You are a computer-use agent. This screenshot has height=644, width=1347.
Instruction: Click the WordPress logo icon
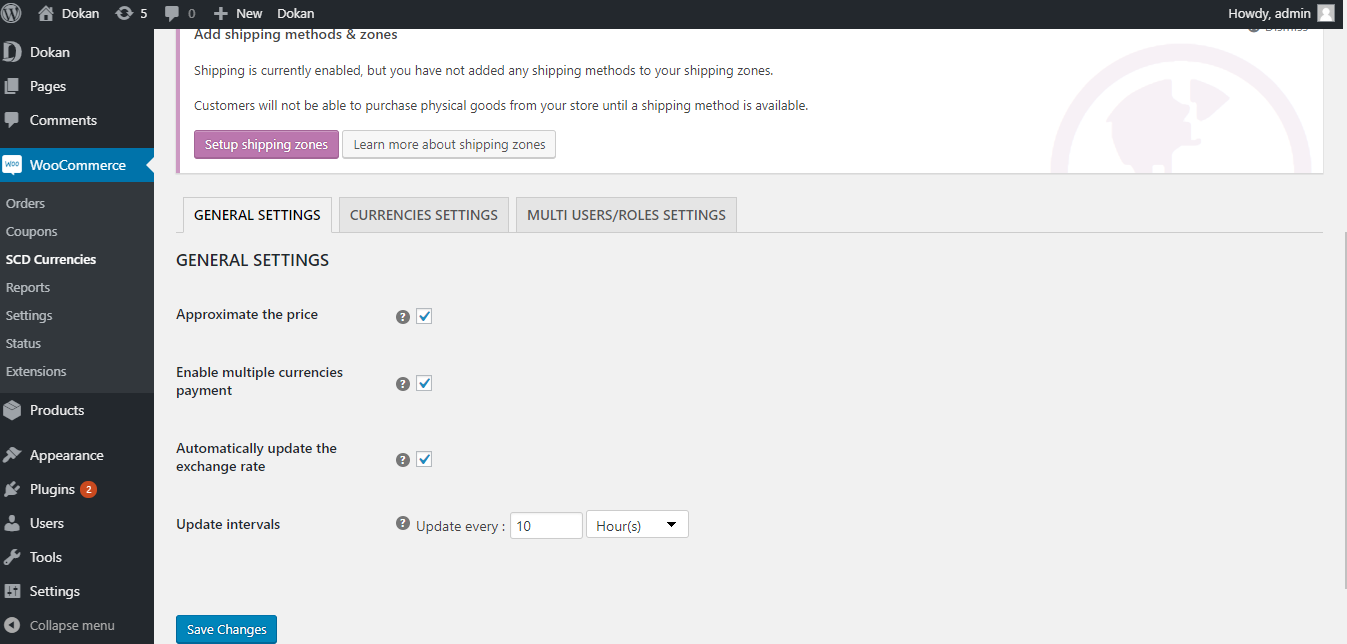tap(13, 14)
